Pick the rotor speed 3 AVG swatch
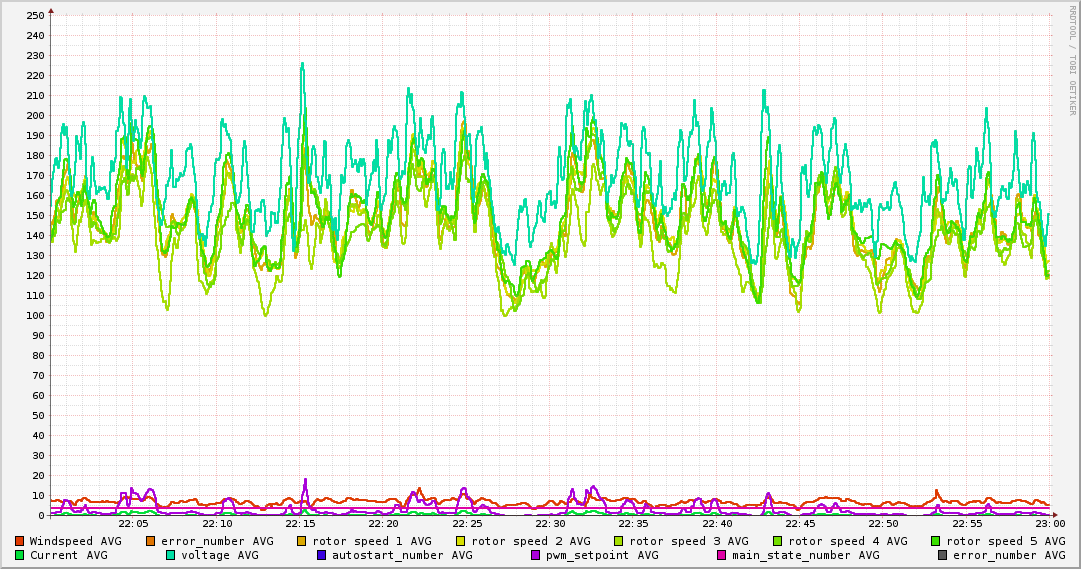Viewport: 1081px width, 569px height. coord(619,541)
